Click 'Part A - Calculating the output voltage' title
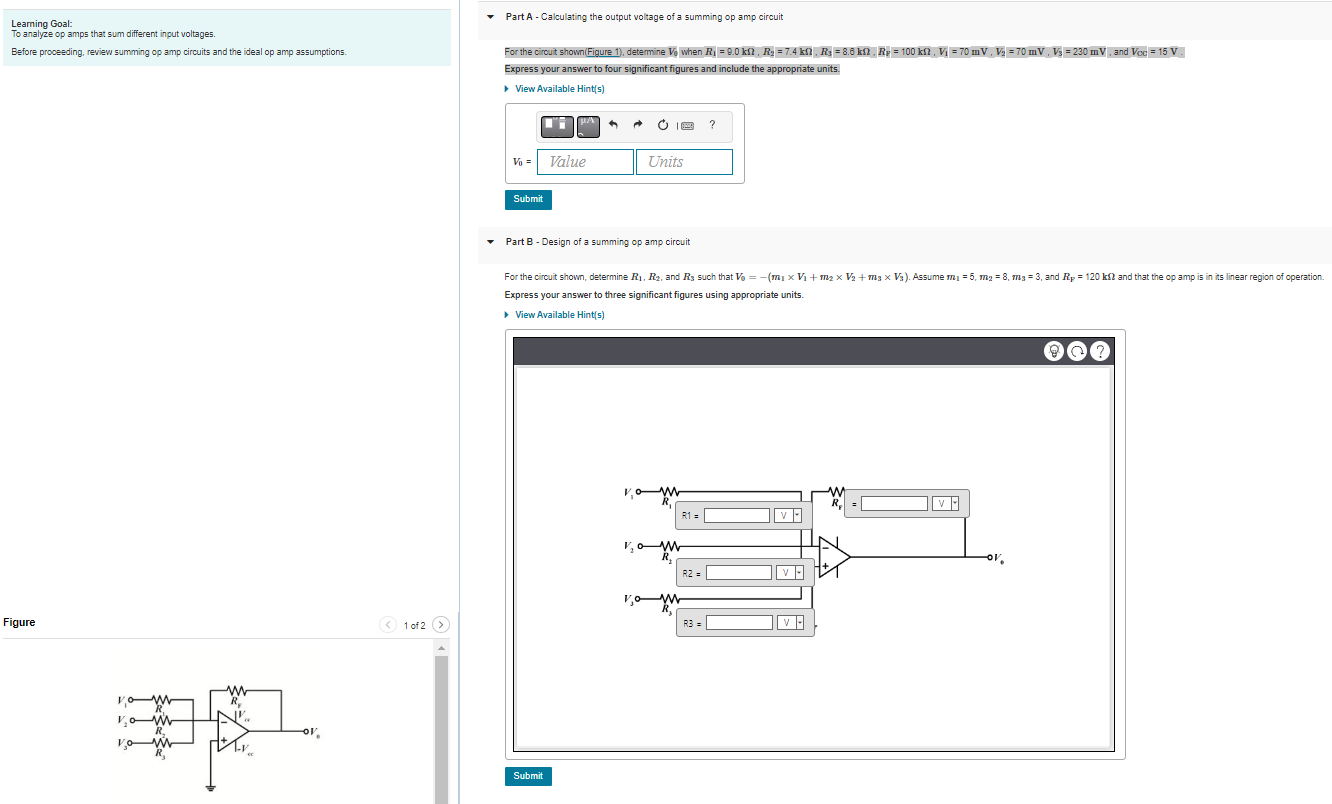 click(644, 17)
